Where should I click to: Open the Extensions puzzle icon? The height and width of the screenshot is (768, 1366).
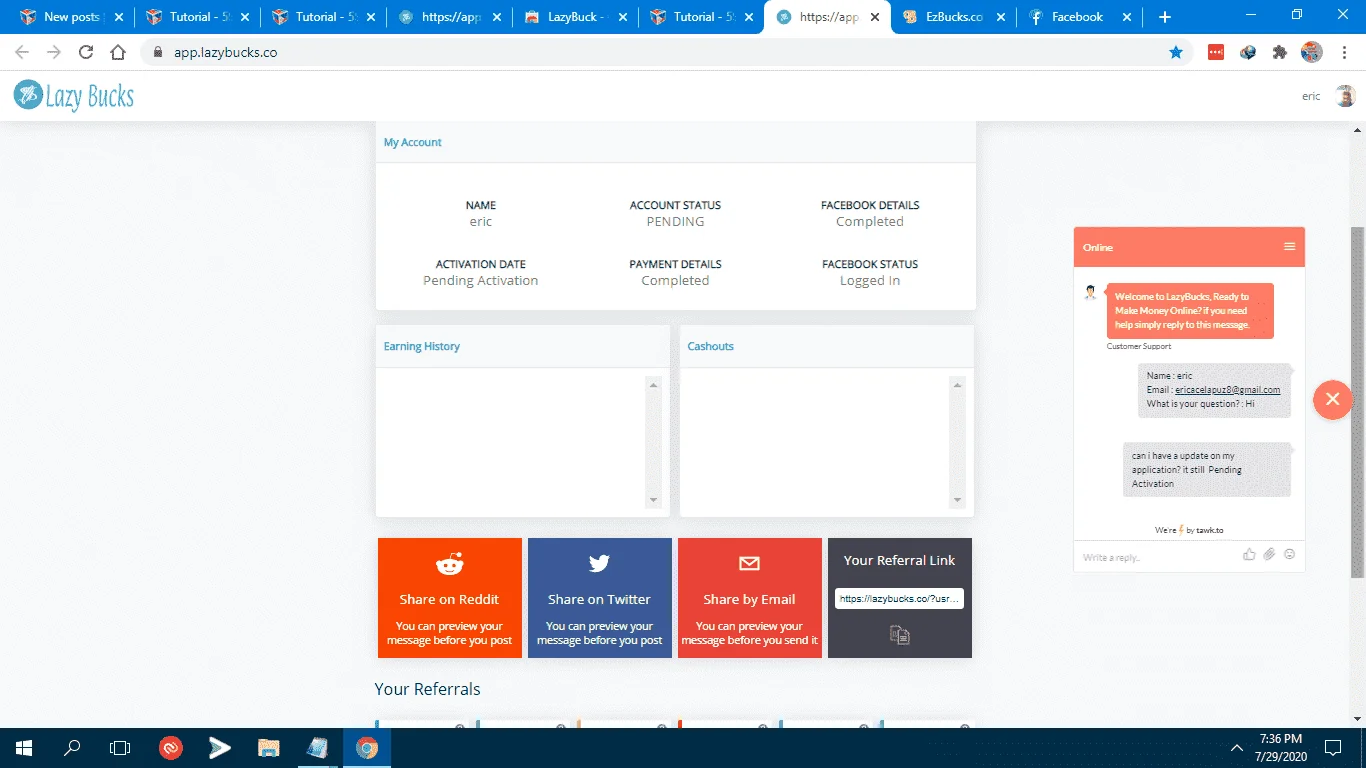point(1280,53)
